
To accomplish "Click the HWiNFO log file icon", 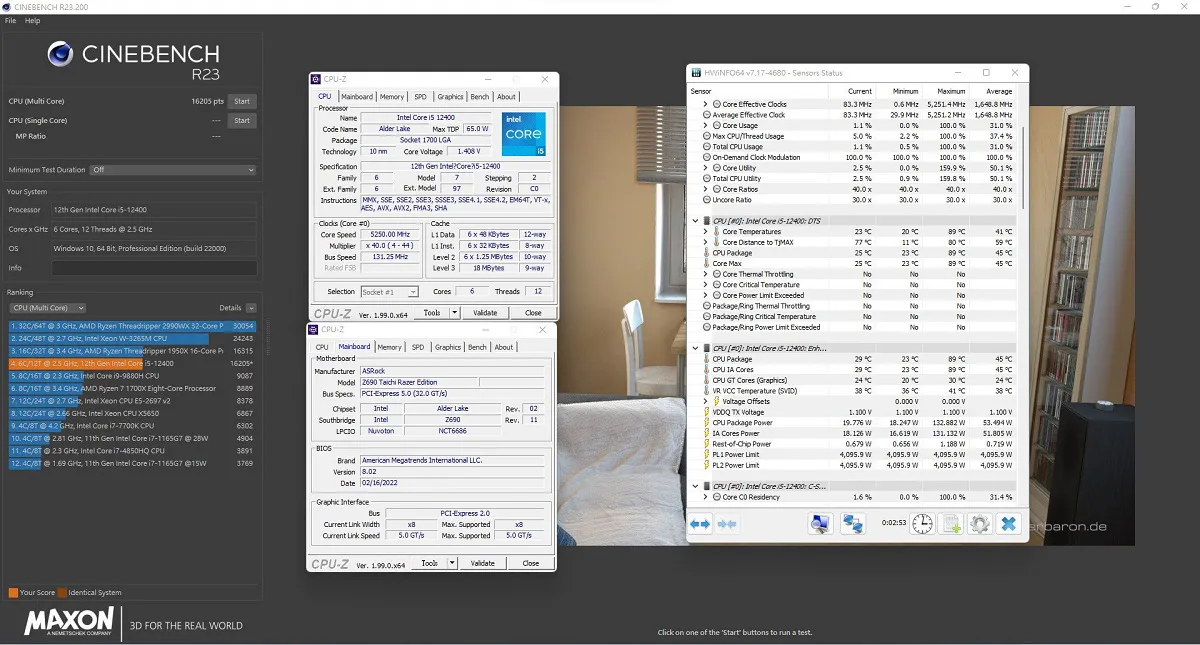I will 951,523.
